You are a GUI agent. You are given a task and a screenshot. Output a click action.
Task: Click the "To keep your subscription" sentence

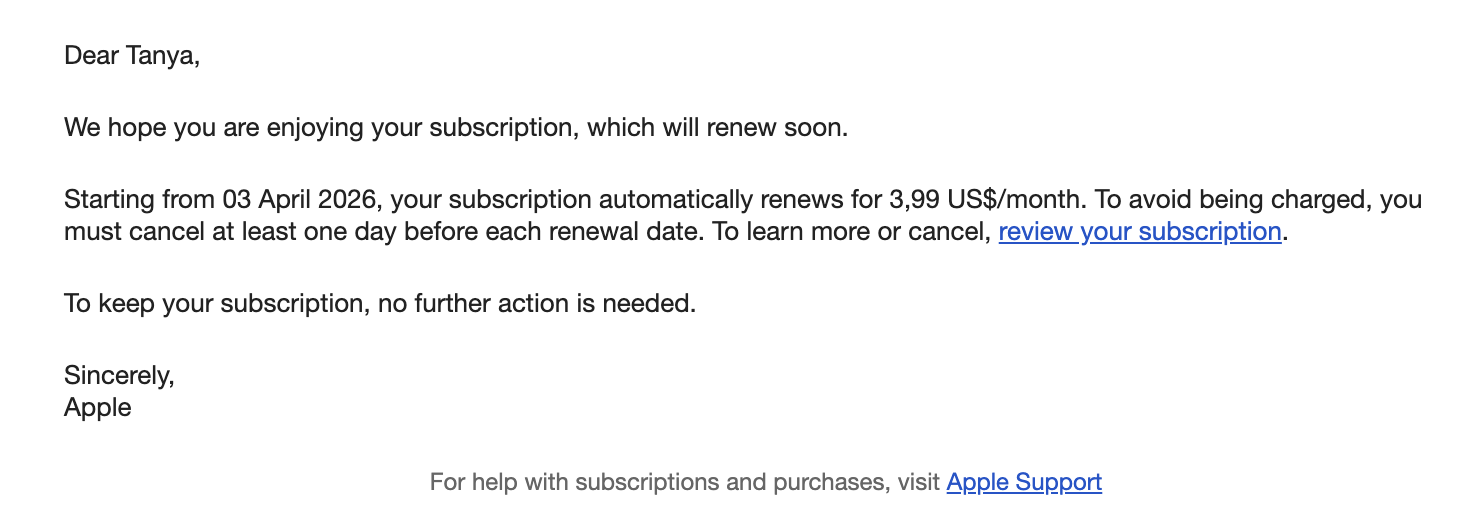click(x=215, y=303)
